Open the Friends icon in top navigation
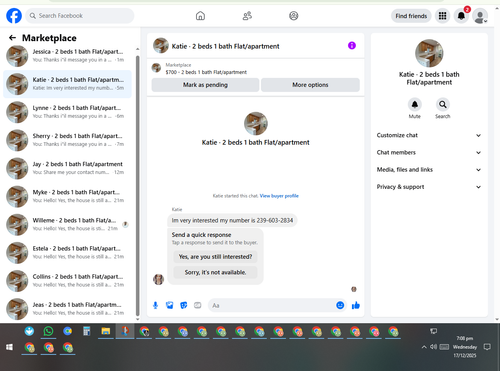The height and width of the screenshot is (371, 500). point(247,16)
